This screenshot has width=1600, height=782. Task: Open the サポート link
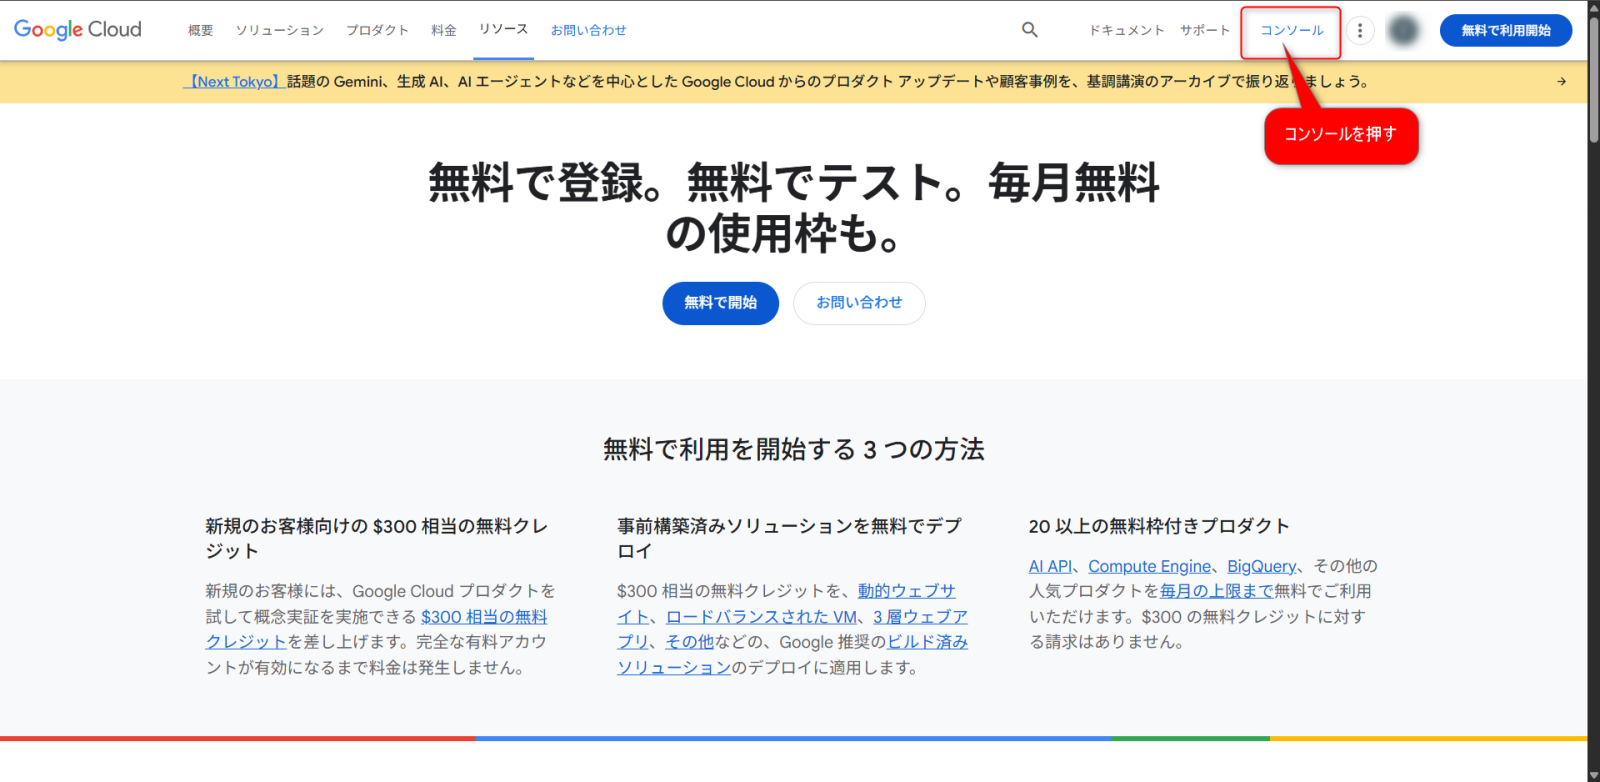click(1205, 31)
